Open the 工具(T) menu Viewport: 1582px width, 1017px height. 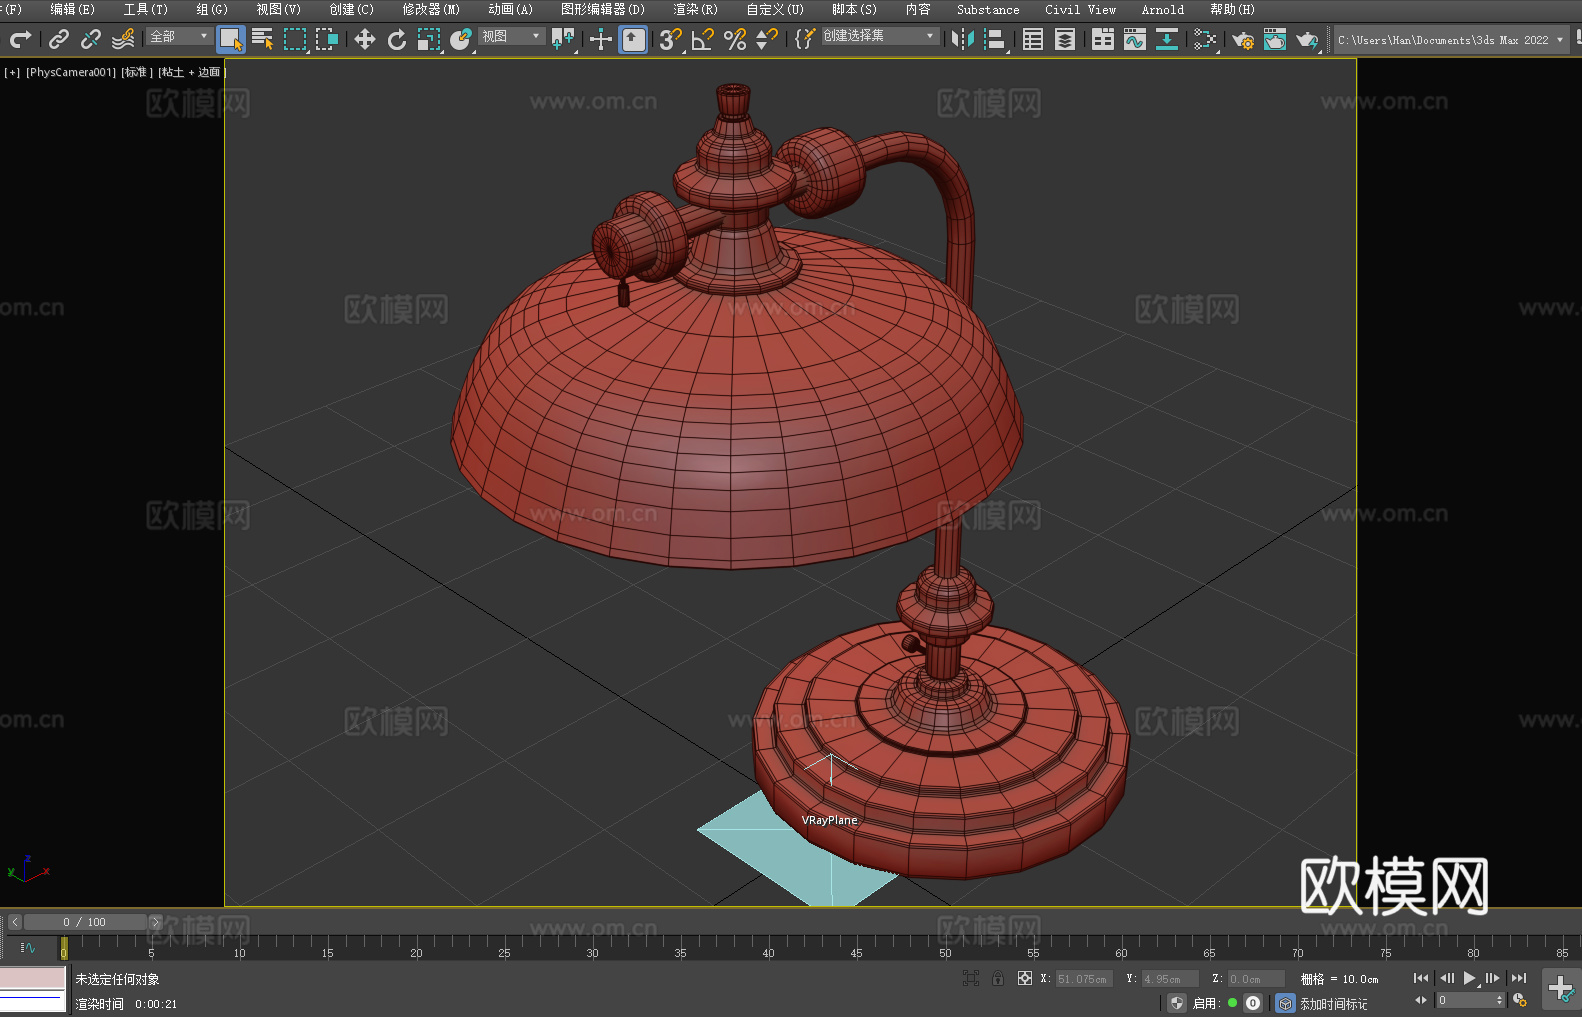pos(146,9)
